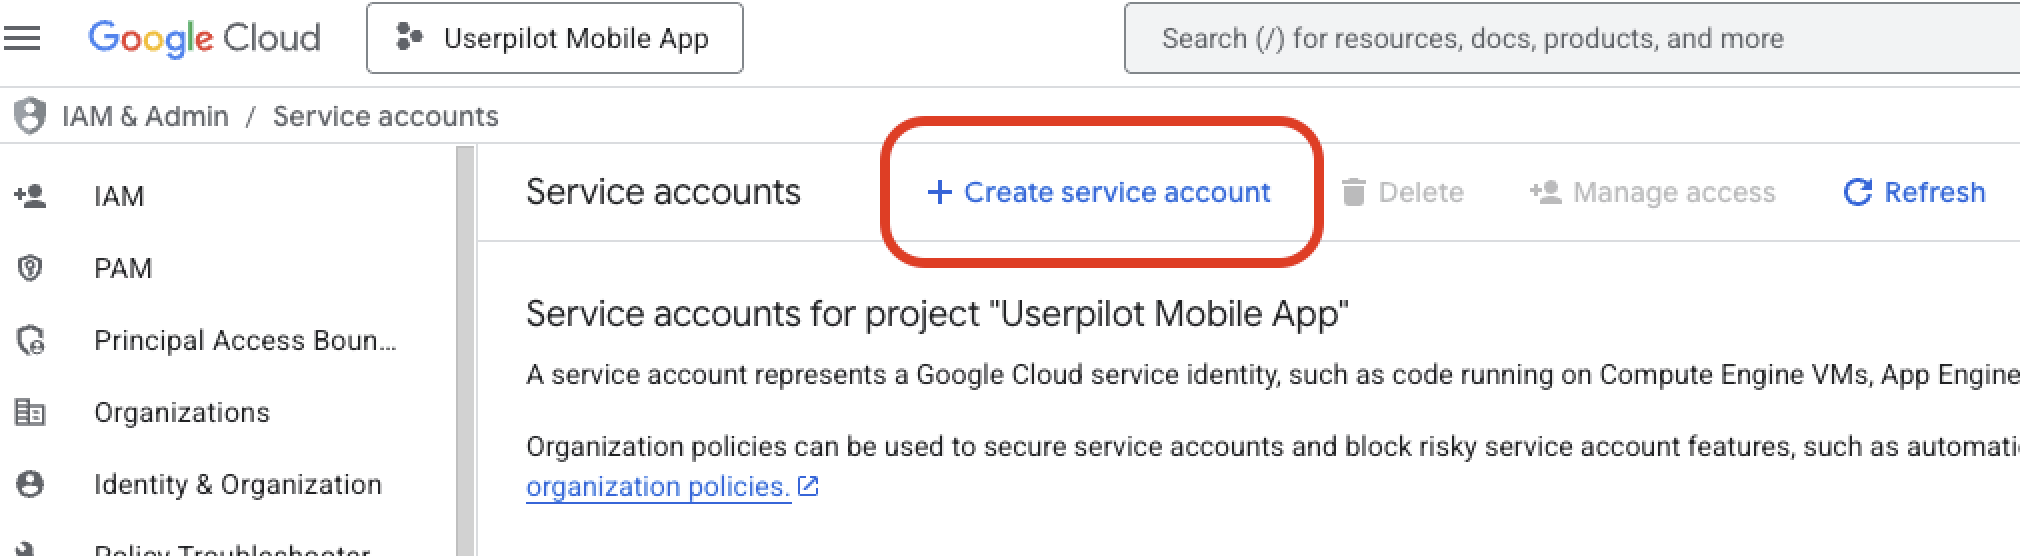Click the 'A service account represents' description
Image resolution: width=2020 pixels, height=556 pixels.
(x=1272, y=375)
